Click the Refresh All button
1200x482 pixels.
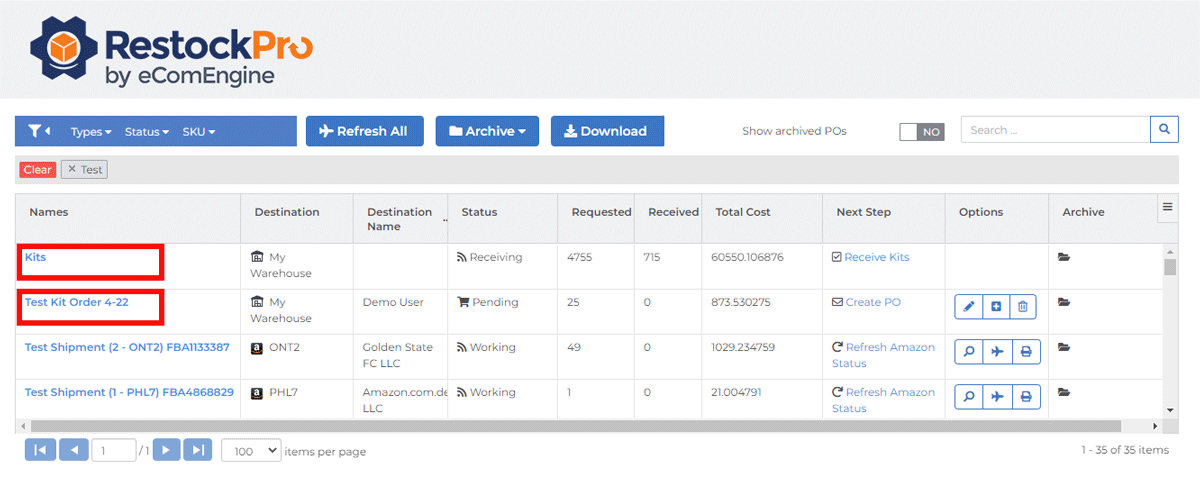(x=364, y=131)
